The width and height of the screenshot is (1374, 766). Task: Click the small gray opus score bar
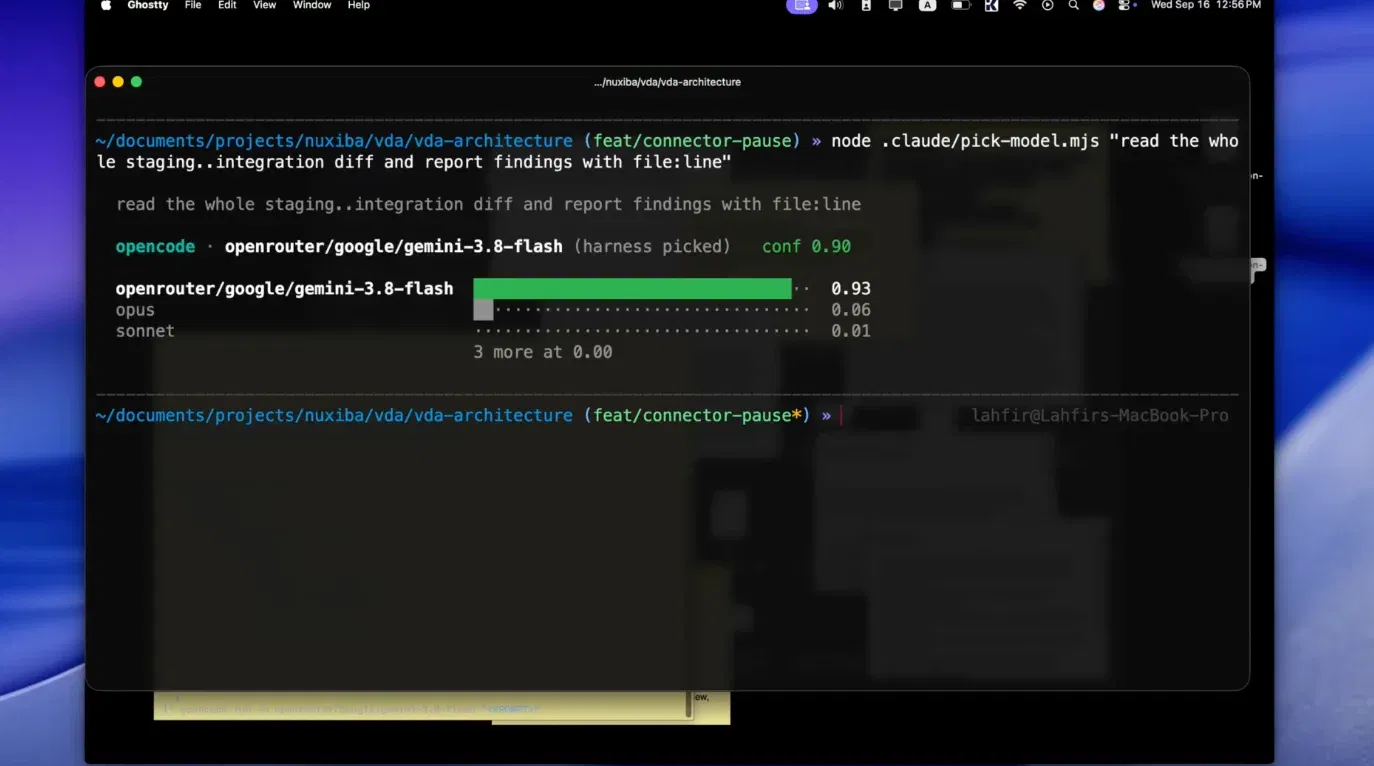click(483, 310)
